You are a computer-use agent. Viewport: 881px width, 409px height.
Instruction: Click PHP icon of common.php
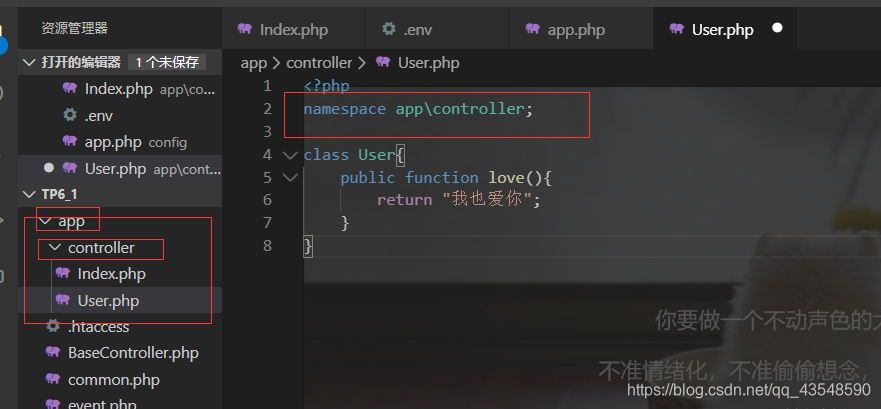coord(53,379)
